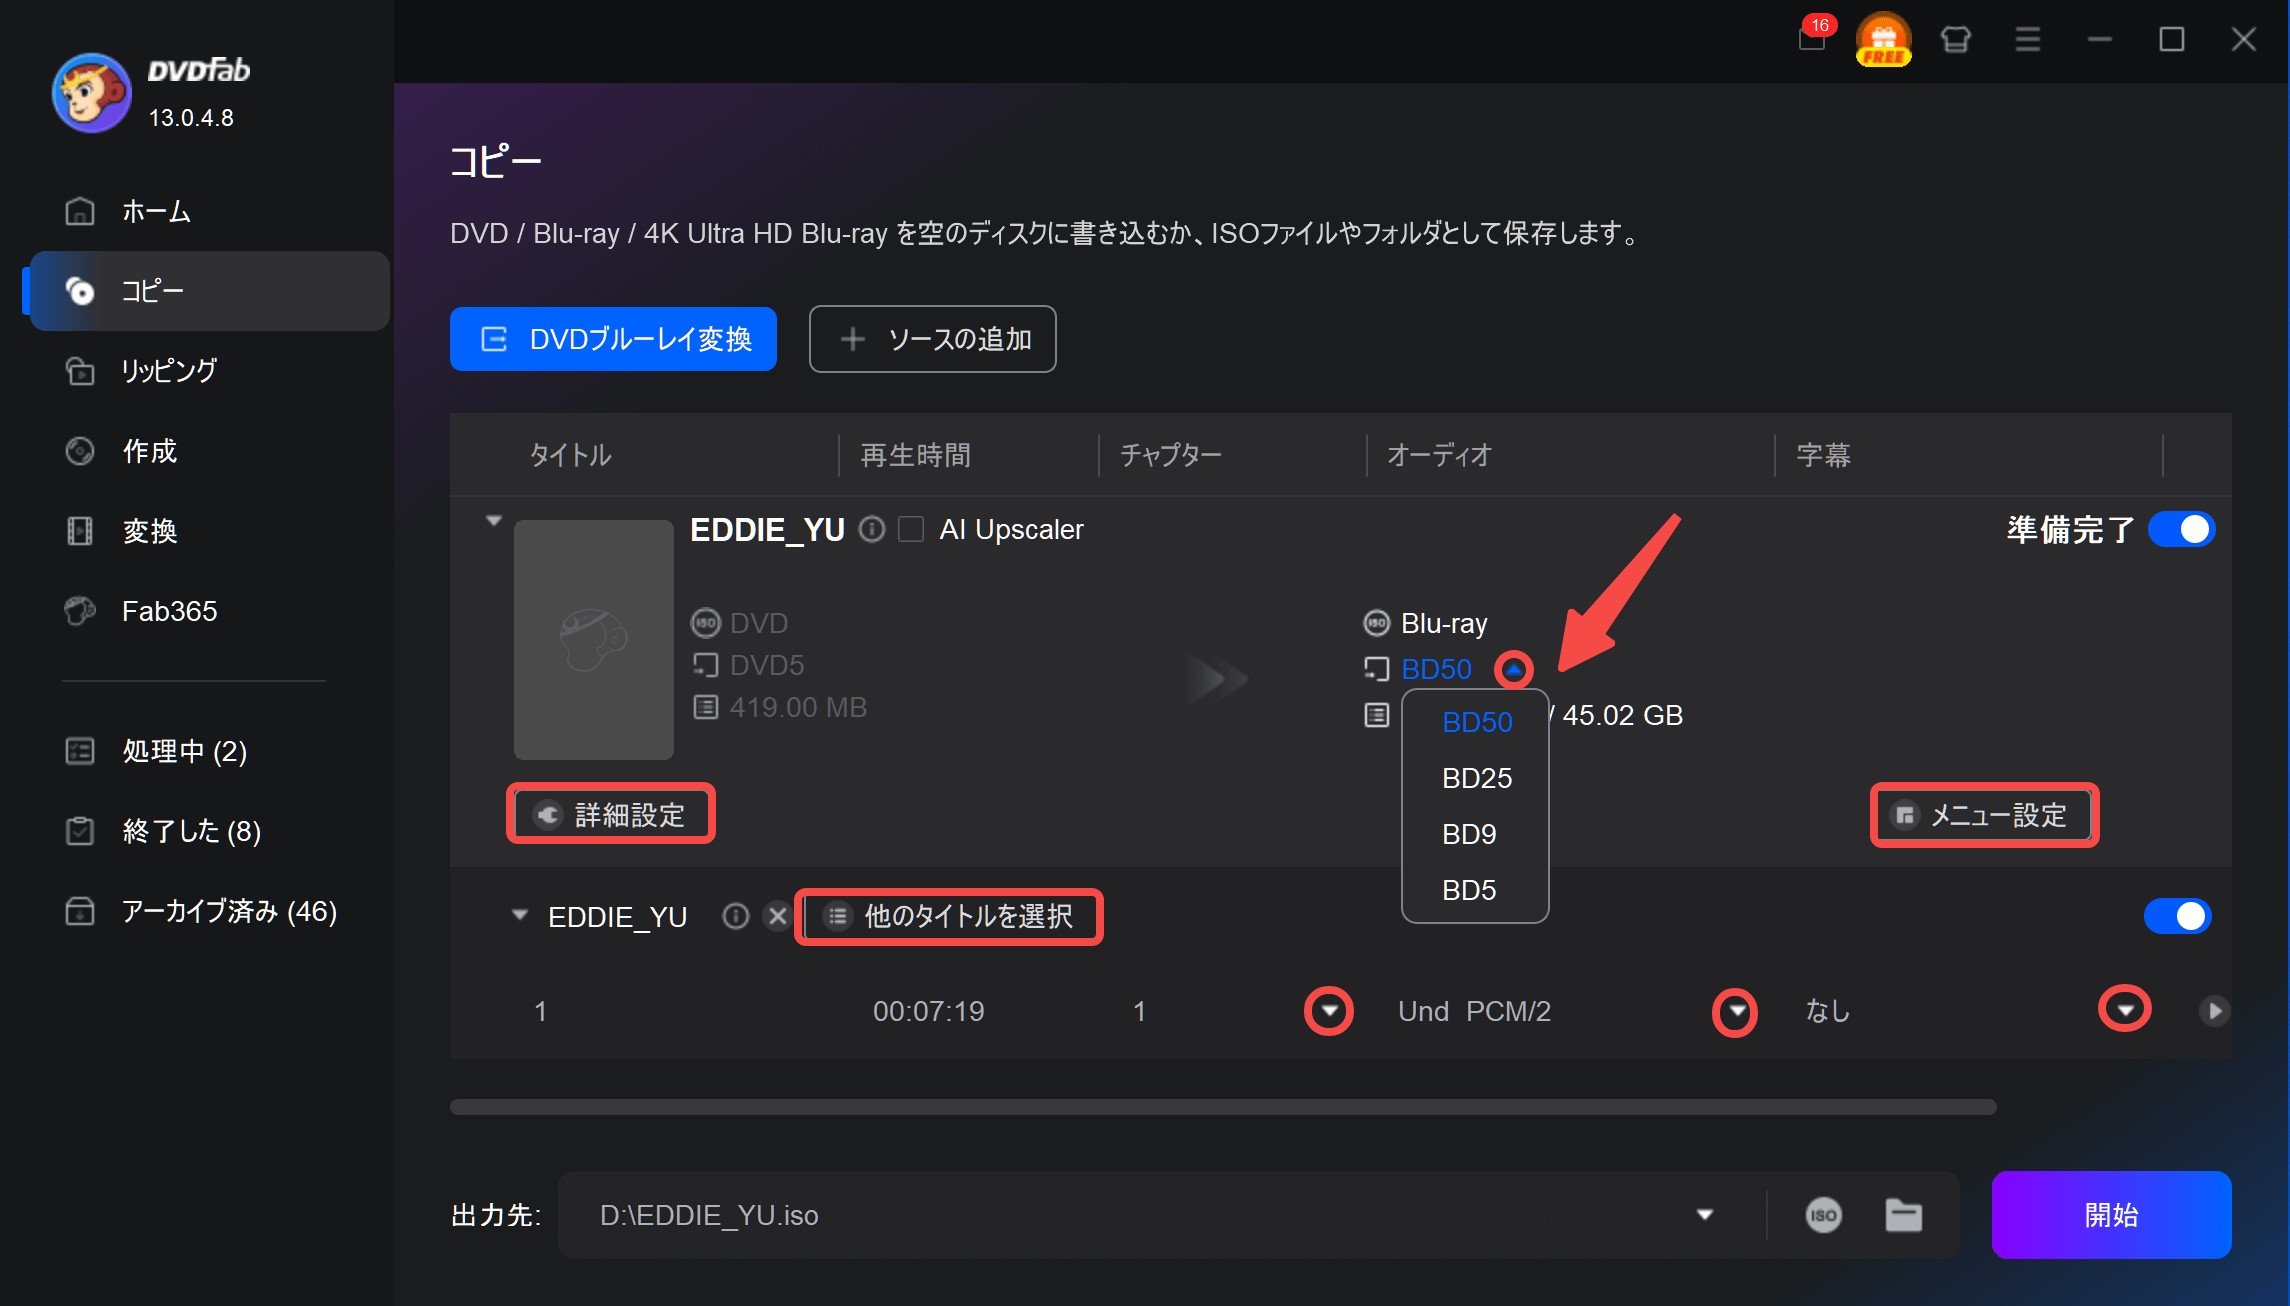The image size is (2290, 1306).
Task: Open メニュー設定 menu settings
Action: coord(1985,815)
